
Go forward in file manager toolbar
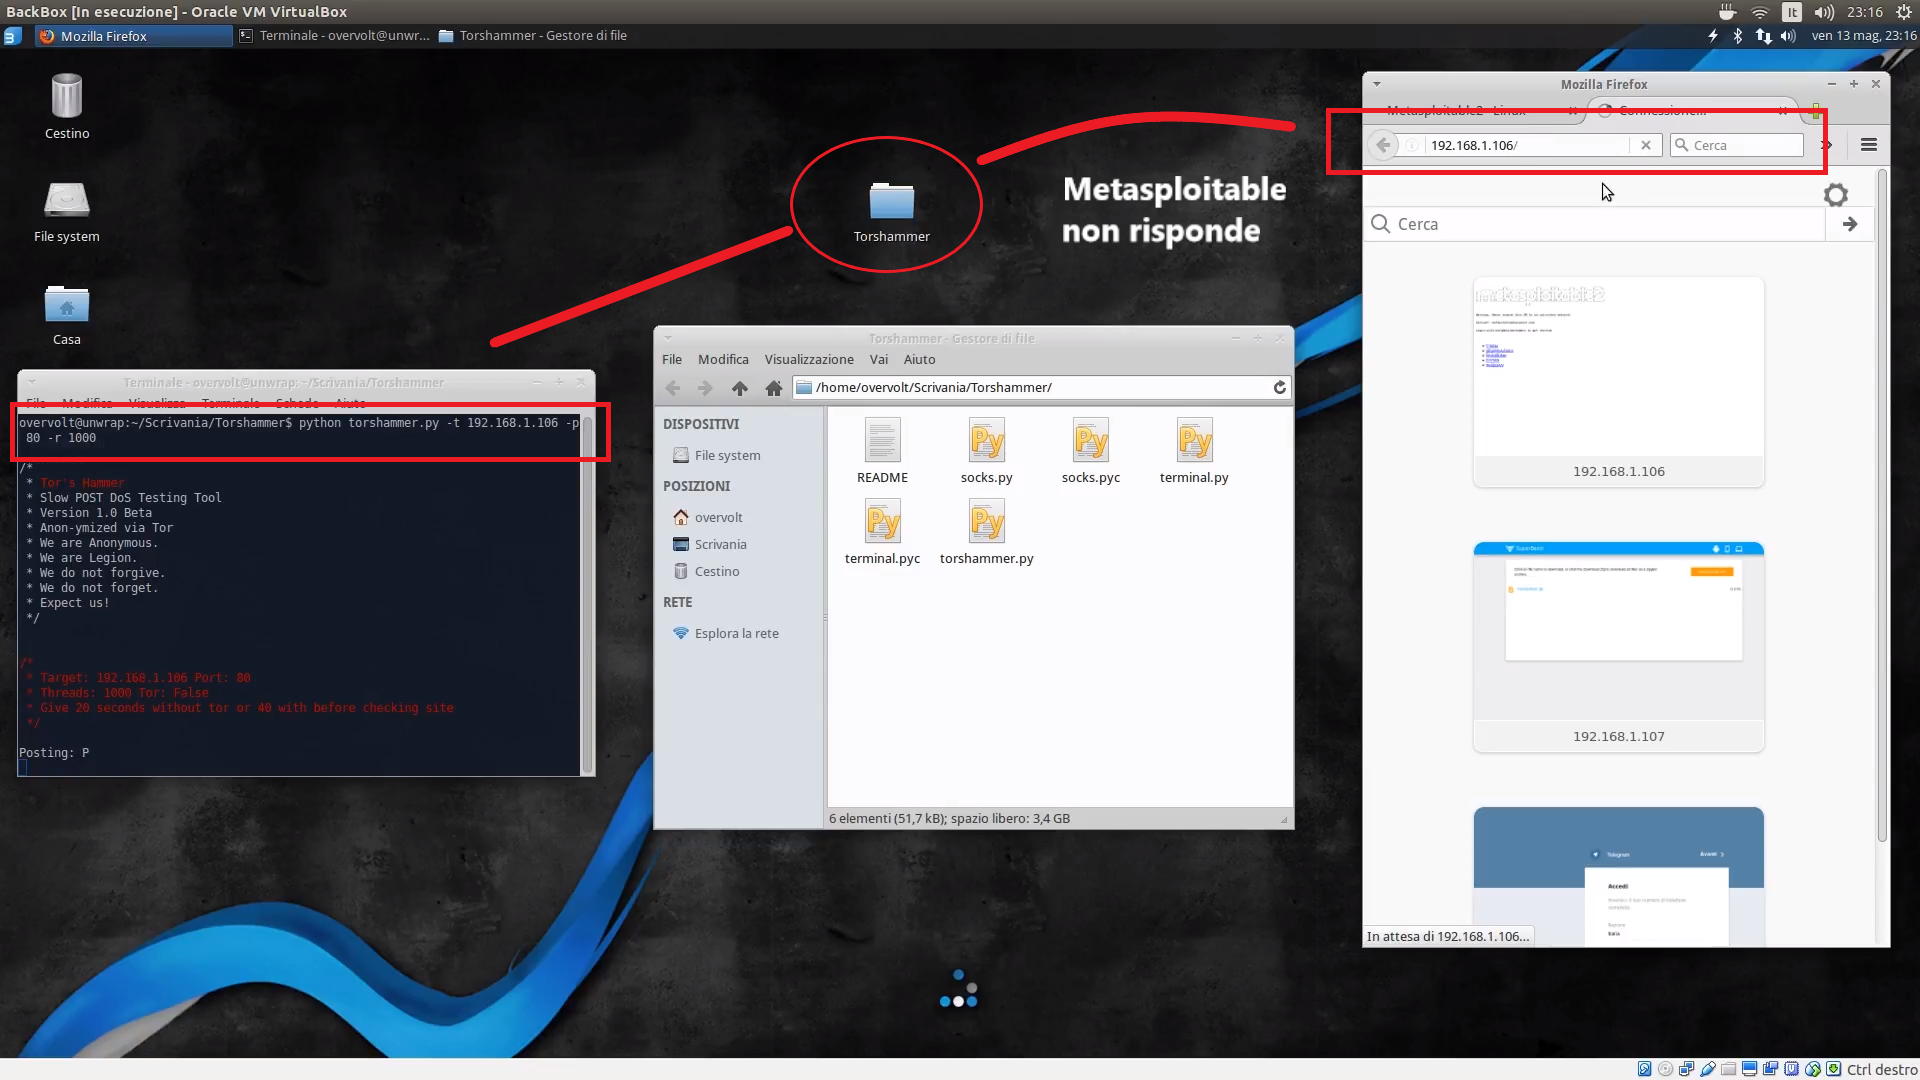pos(705,388)
